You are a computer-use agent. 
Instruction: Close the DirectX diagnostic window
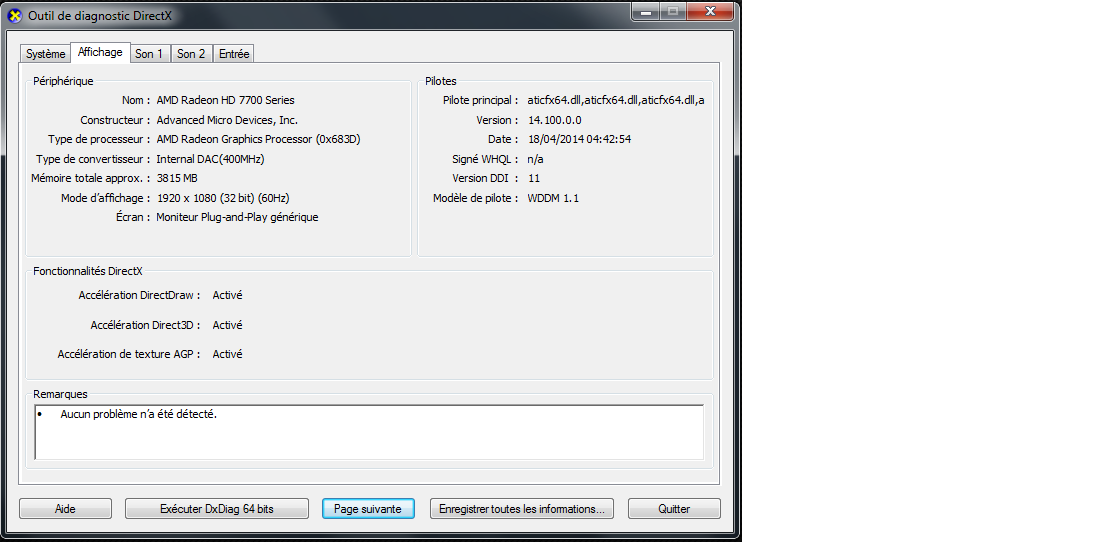click(x=710, y=11)
